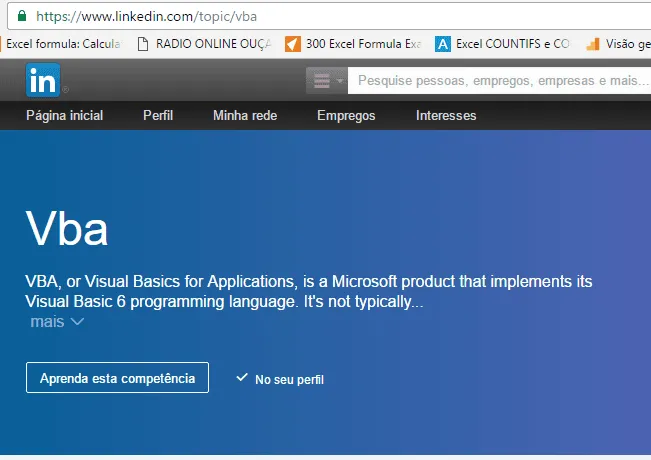Click the VBA description paragraph text

[x=308, y=291]
